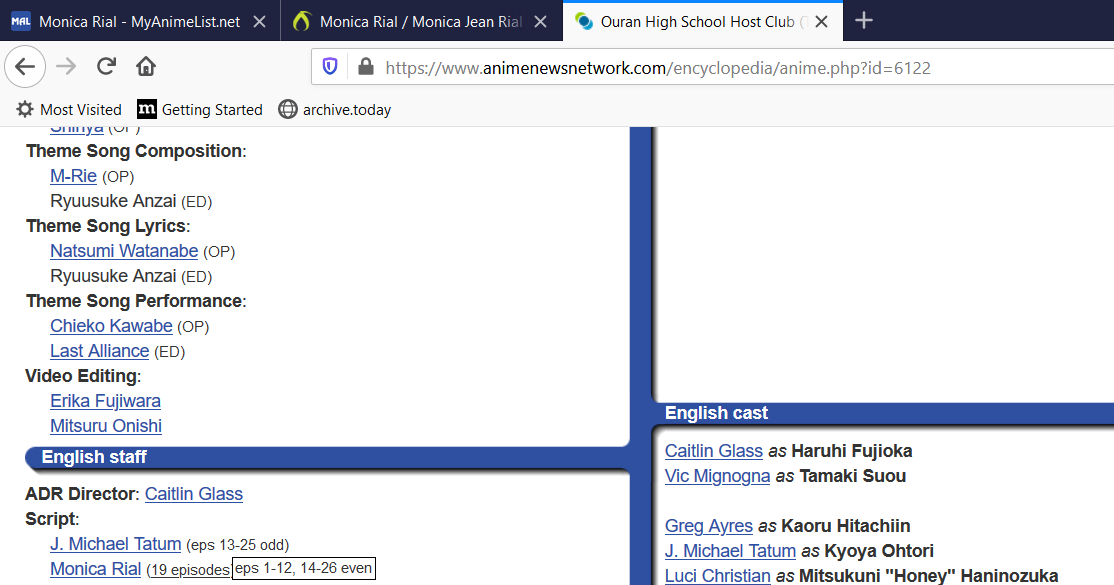1114x585 pixels.
Task: Click the ADR Director label
Action: coord(82,494)
